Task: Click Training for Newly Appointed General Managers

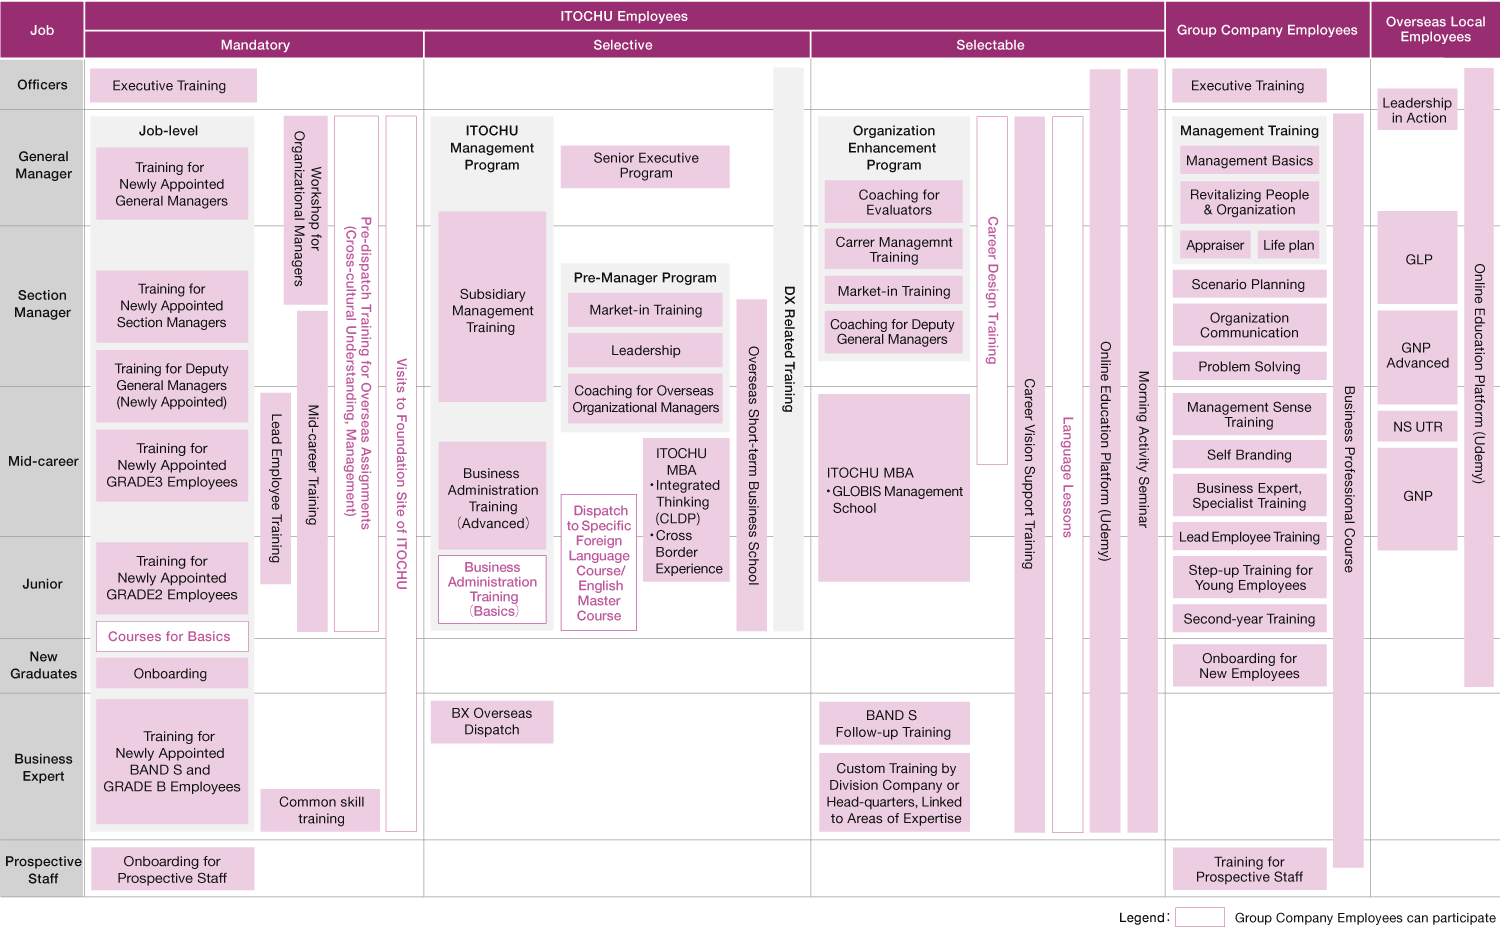Action: click(172, 184)
